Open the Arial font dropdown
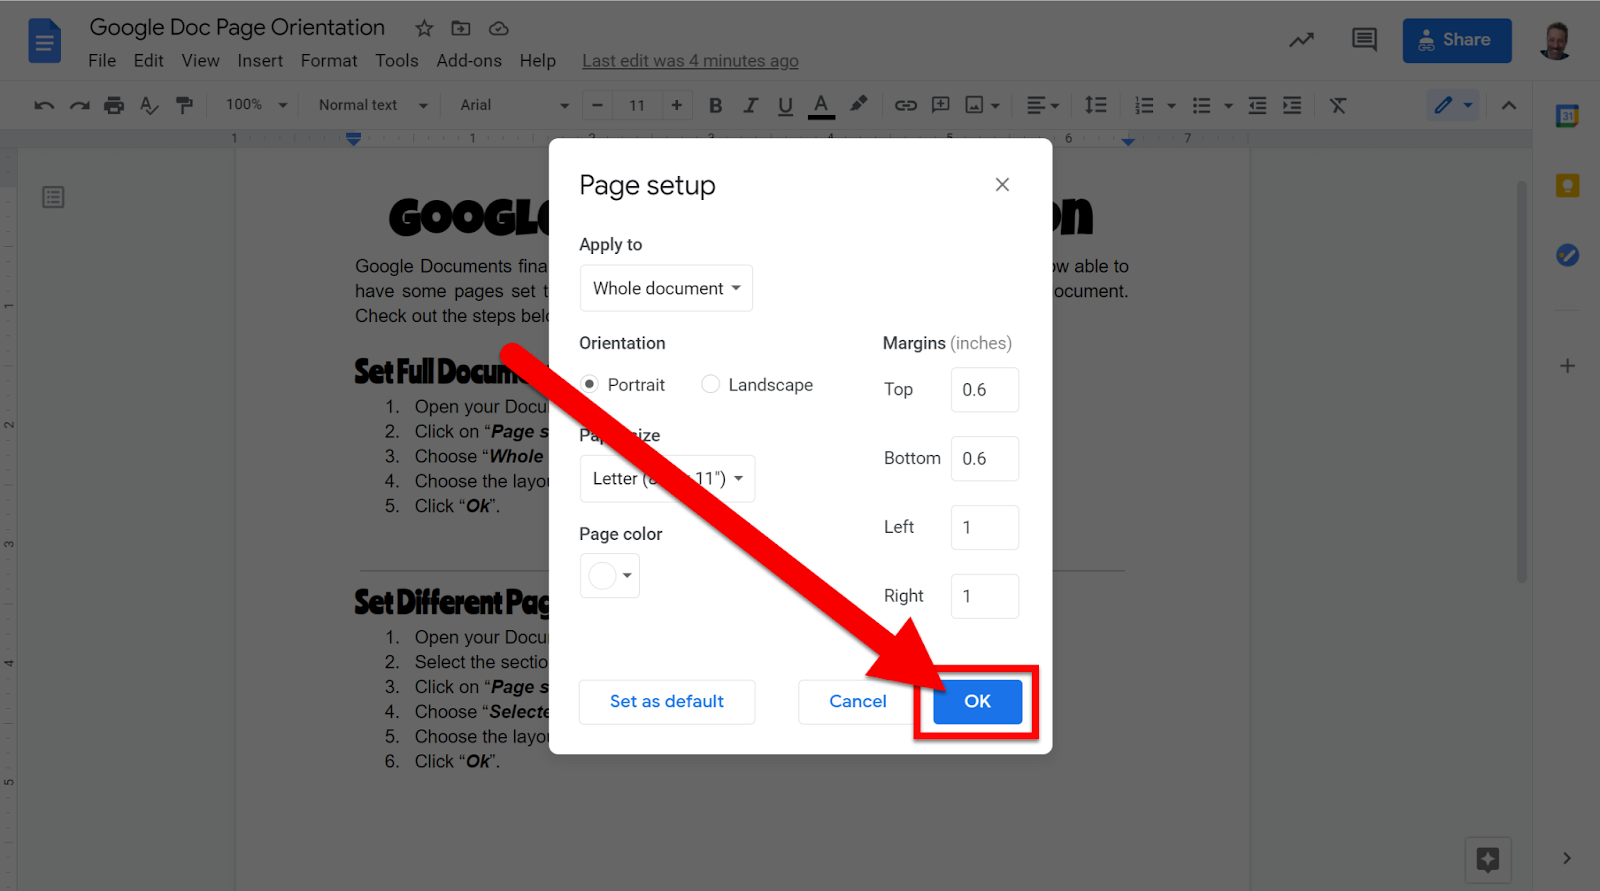Viewport: 1600px width, 891px height. click(514, 105)
